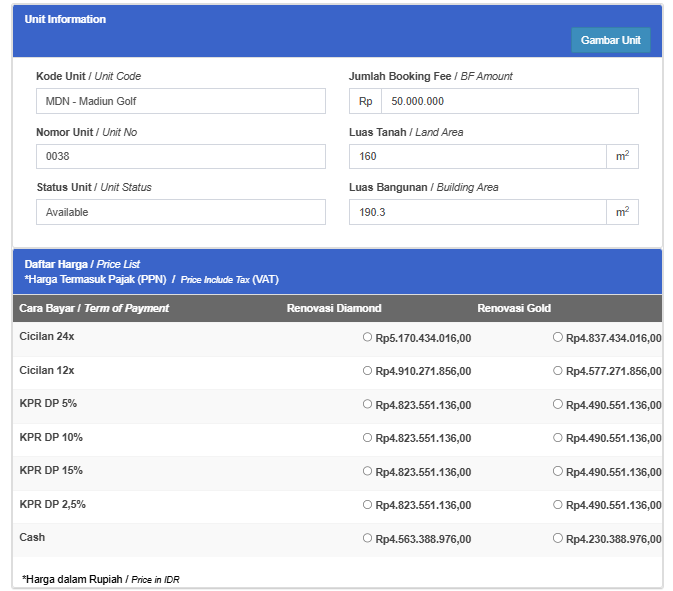Screen dimensions: 673x591
Task: Choose Renovasi Diamond for Cicilan 12x
Action: click(367, 370)
